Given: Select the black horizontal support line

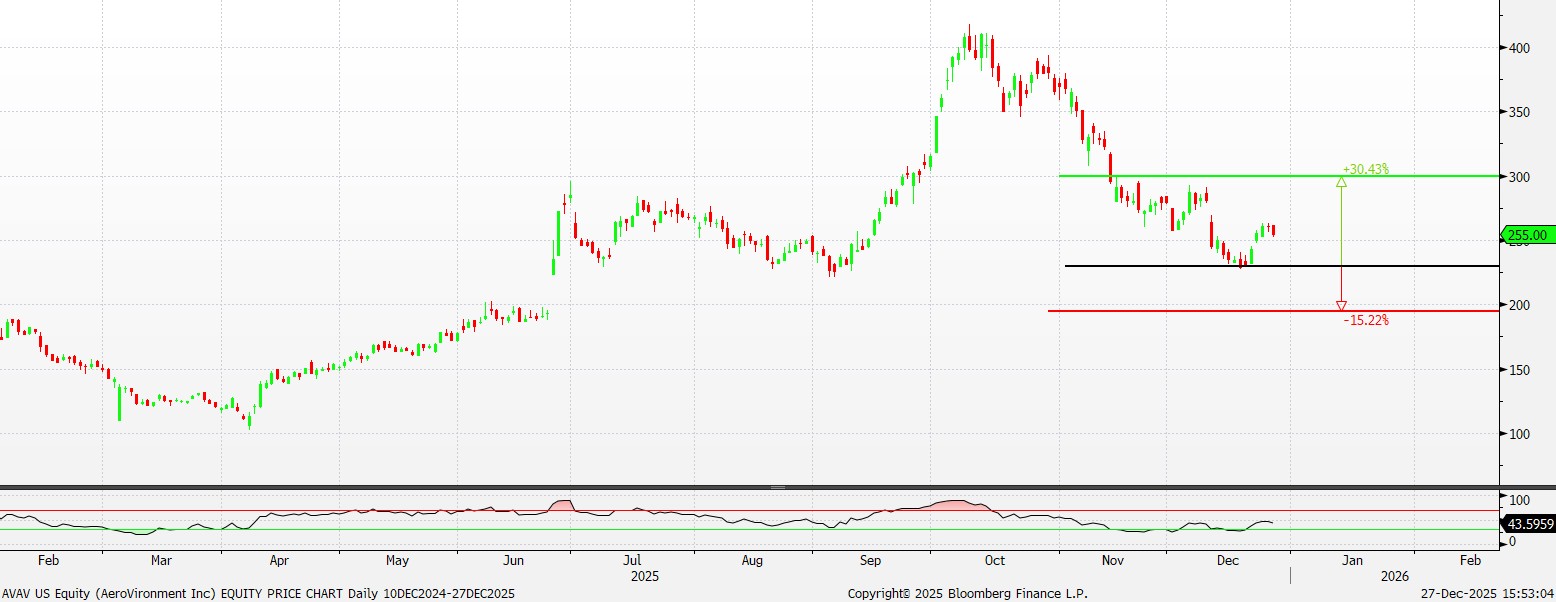Looking at the screenshot, I should click(x=1282, y=266).
